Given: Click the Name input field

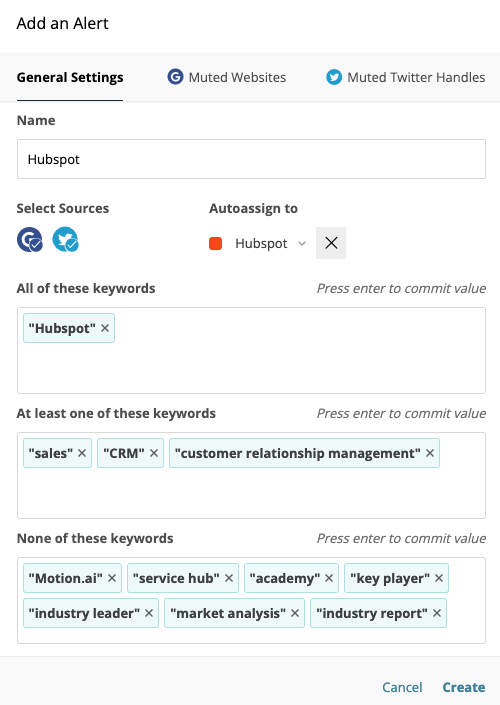Looking at the screenshot, I should (x=251, y=159).
